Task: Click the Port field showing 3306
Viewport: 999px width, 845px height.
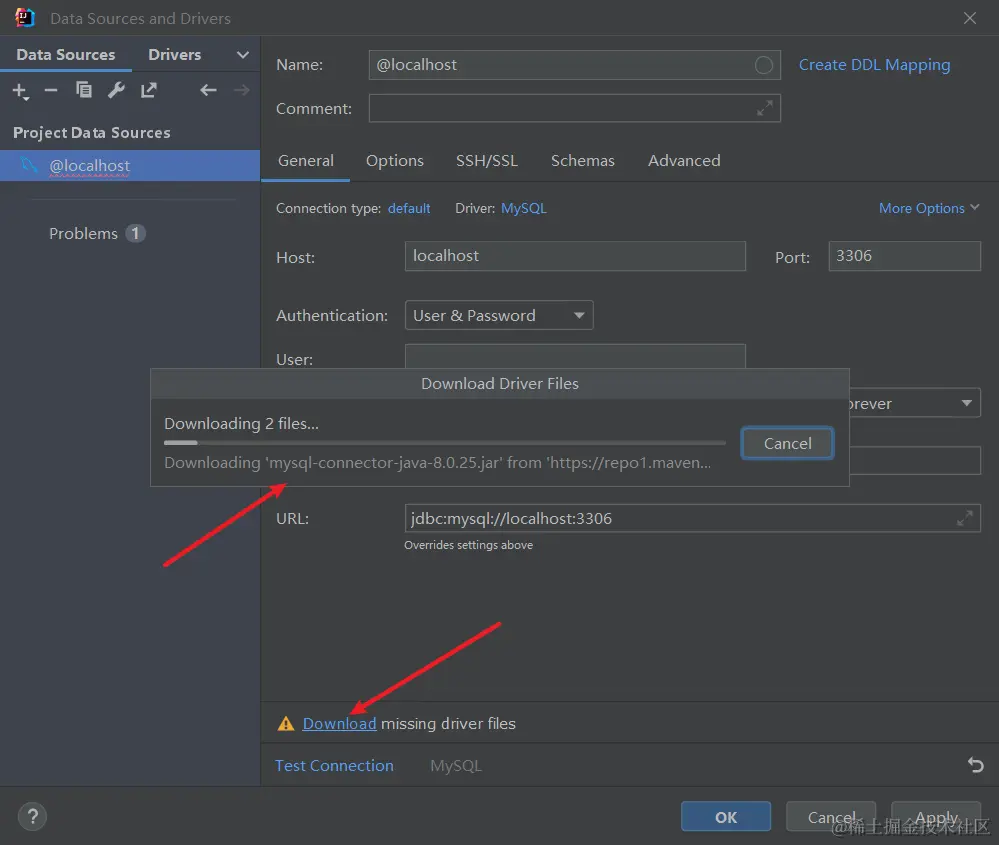Action: (904, 256)
